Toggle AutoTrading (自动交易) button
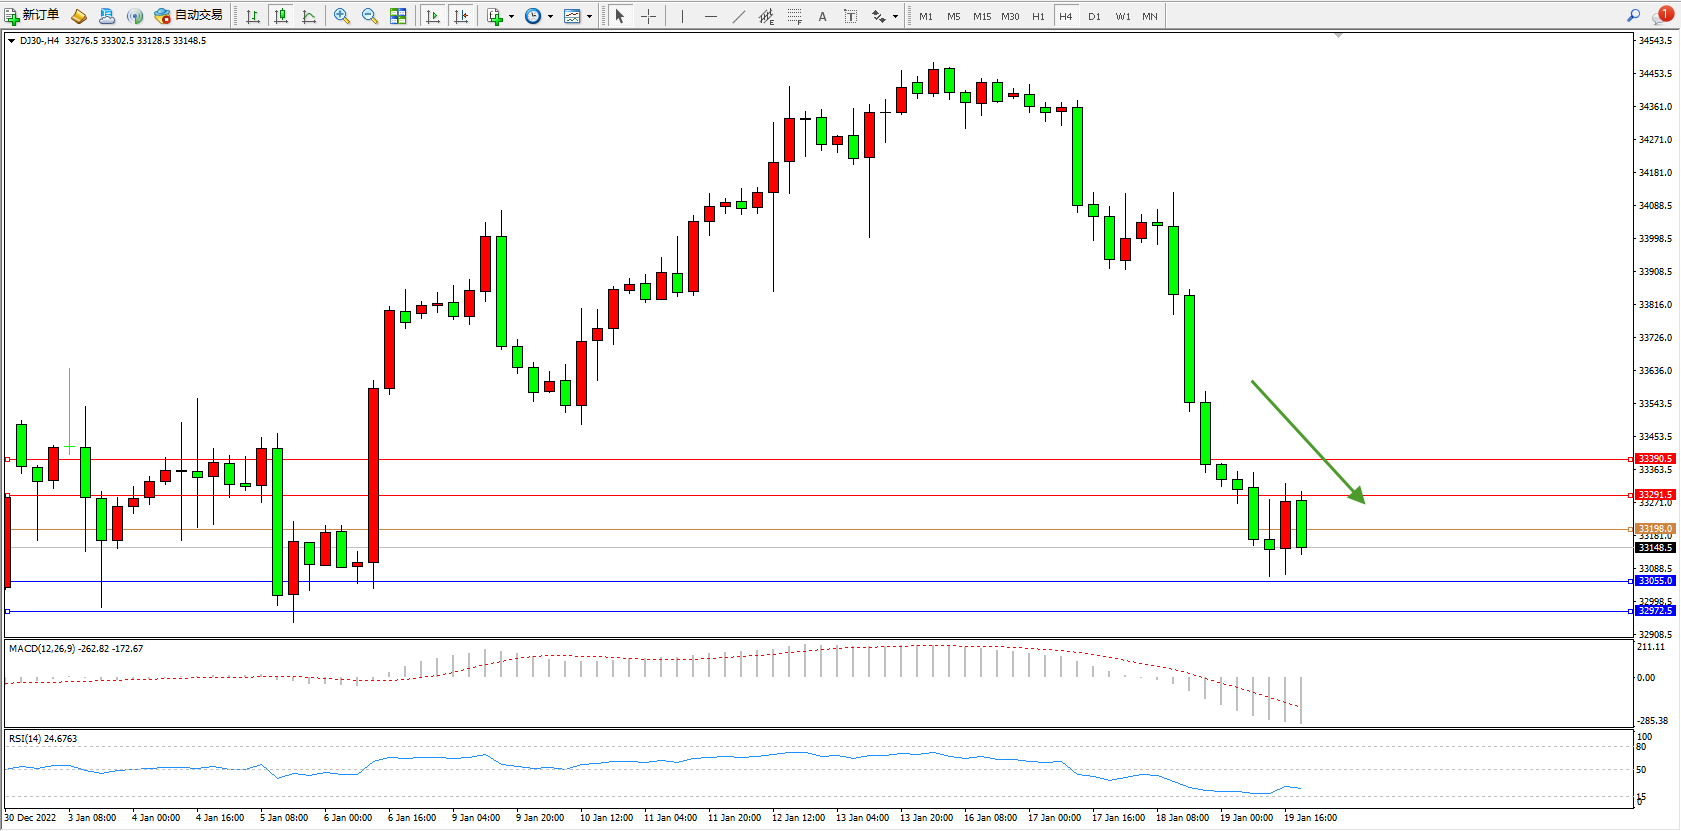Viewport: 1681px width, 831px height. [189, 15]
